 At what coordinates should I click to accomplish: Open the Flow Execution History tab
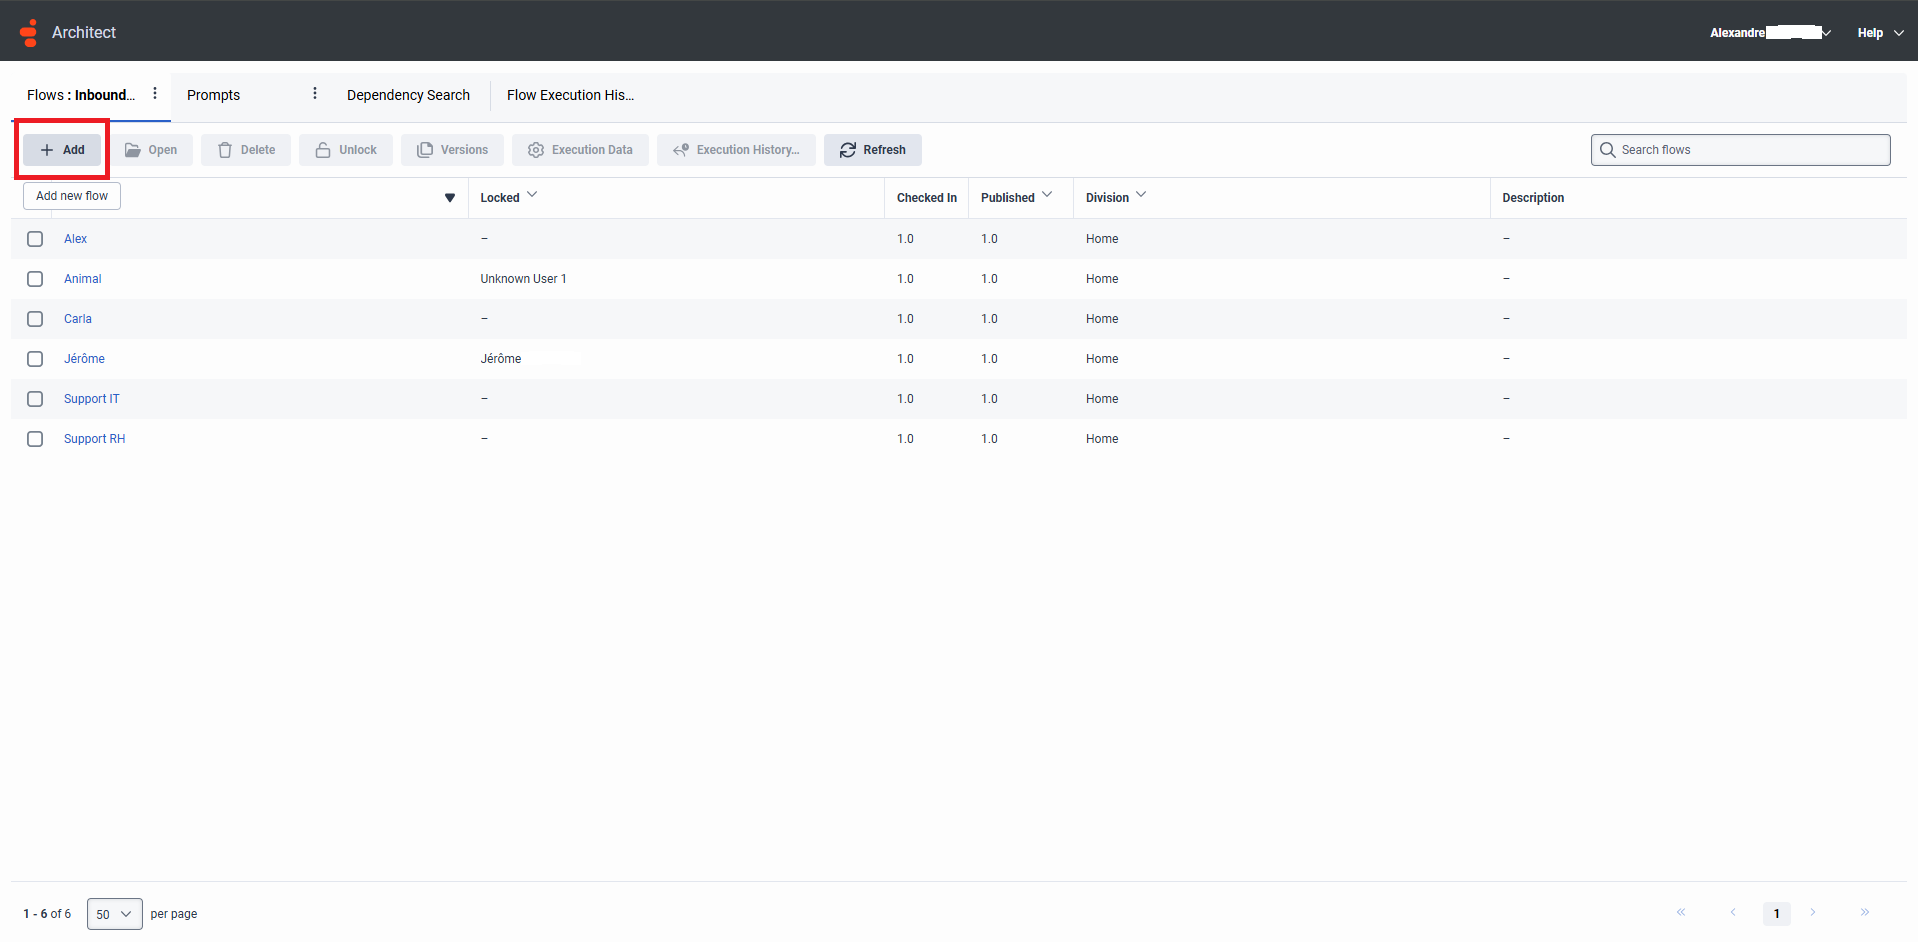[570, 95]
